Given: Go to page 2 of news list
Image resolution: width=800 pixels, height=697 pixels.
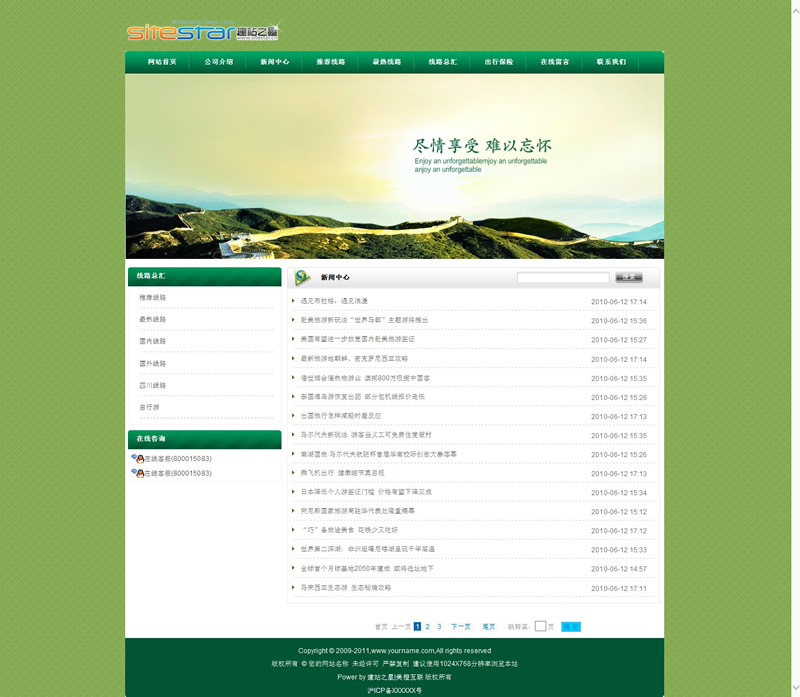Looking at the screenshot, I should click(427, 627).
